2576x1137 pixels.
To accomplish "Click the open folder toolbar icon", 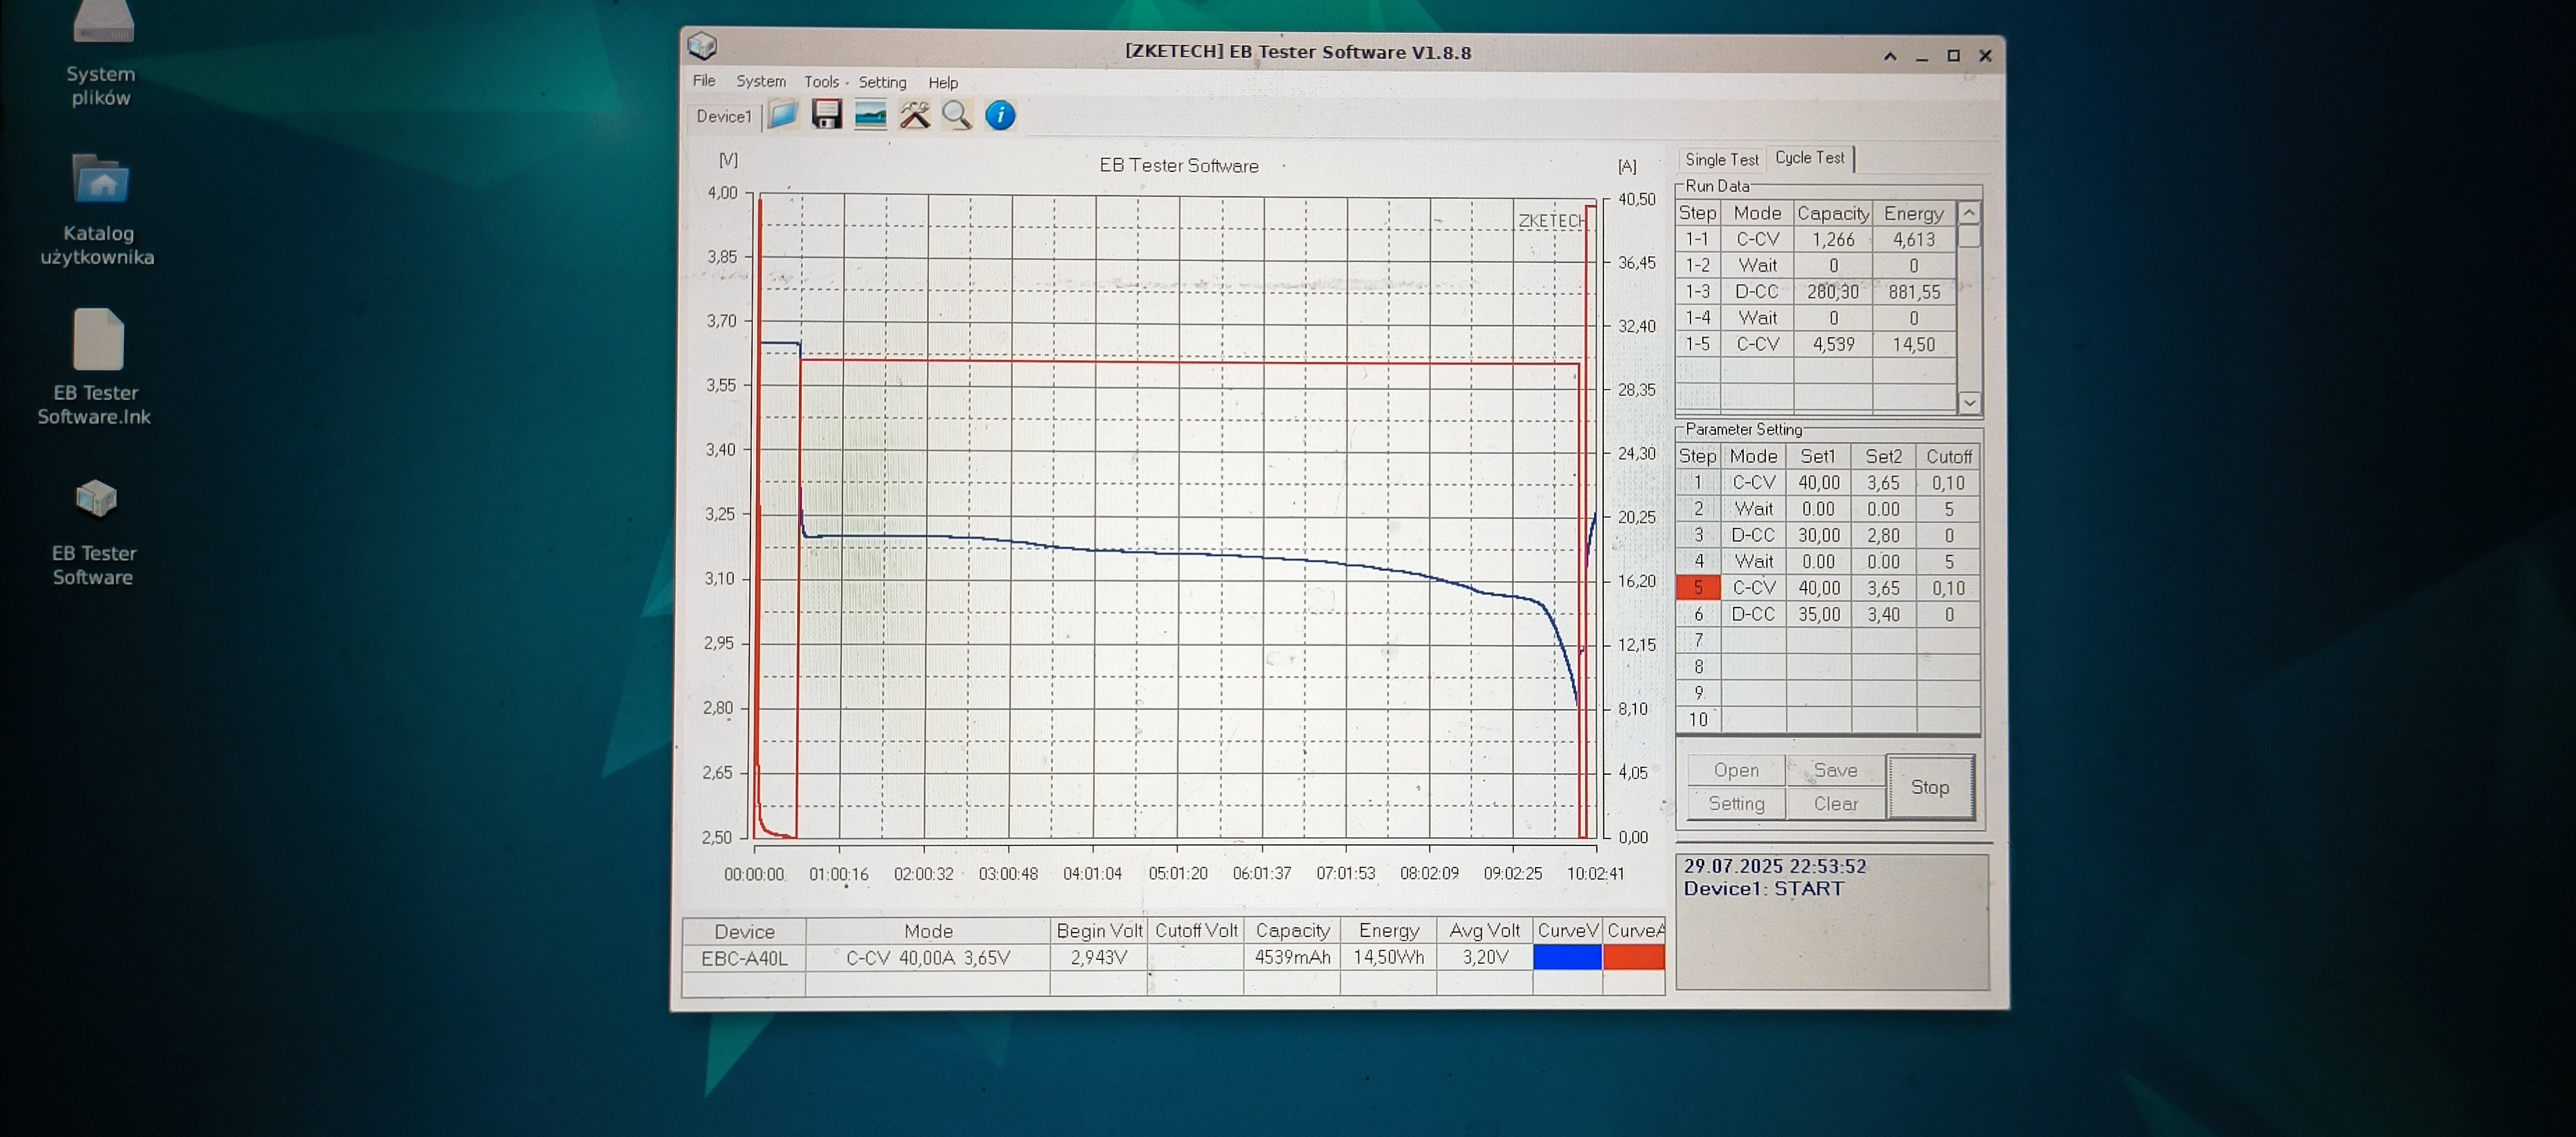I will click(x=783, y=115).
